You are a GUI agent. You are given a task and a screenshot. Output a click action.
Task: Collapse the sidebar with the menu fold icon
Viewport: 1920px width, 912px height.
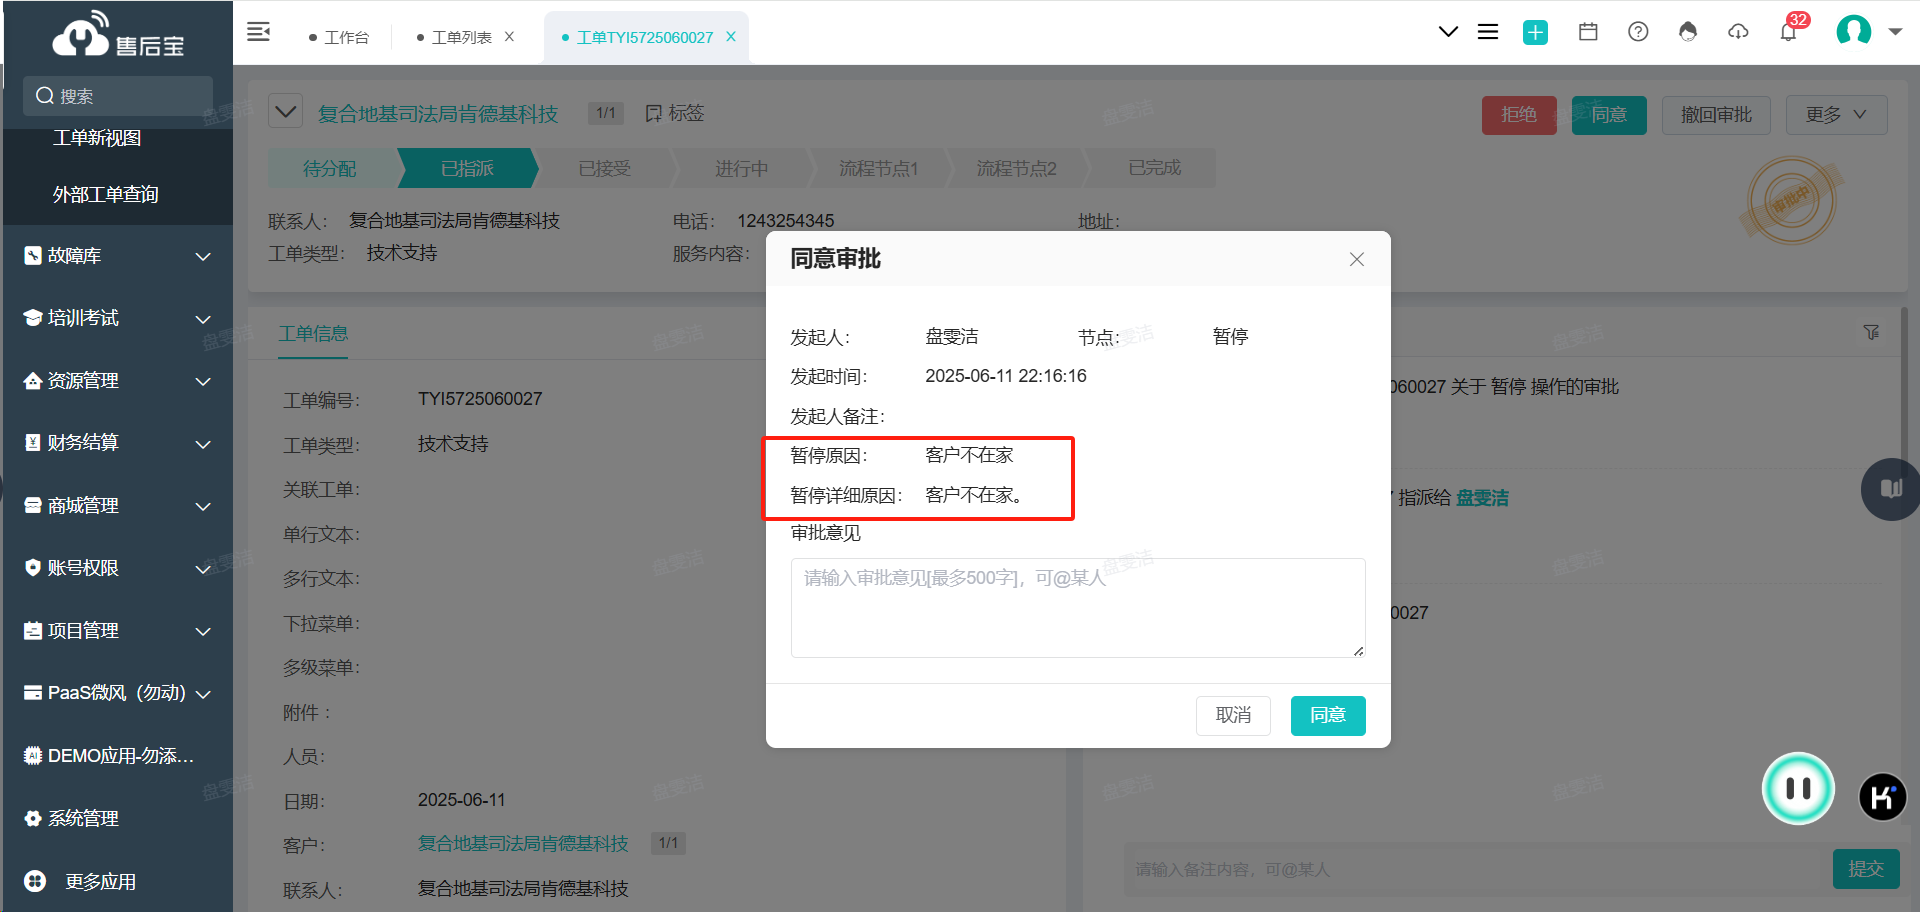click(x=259, y=32)
